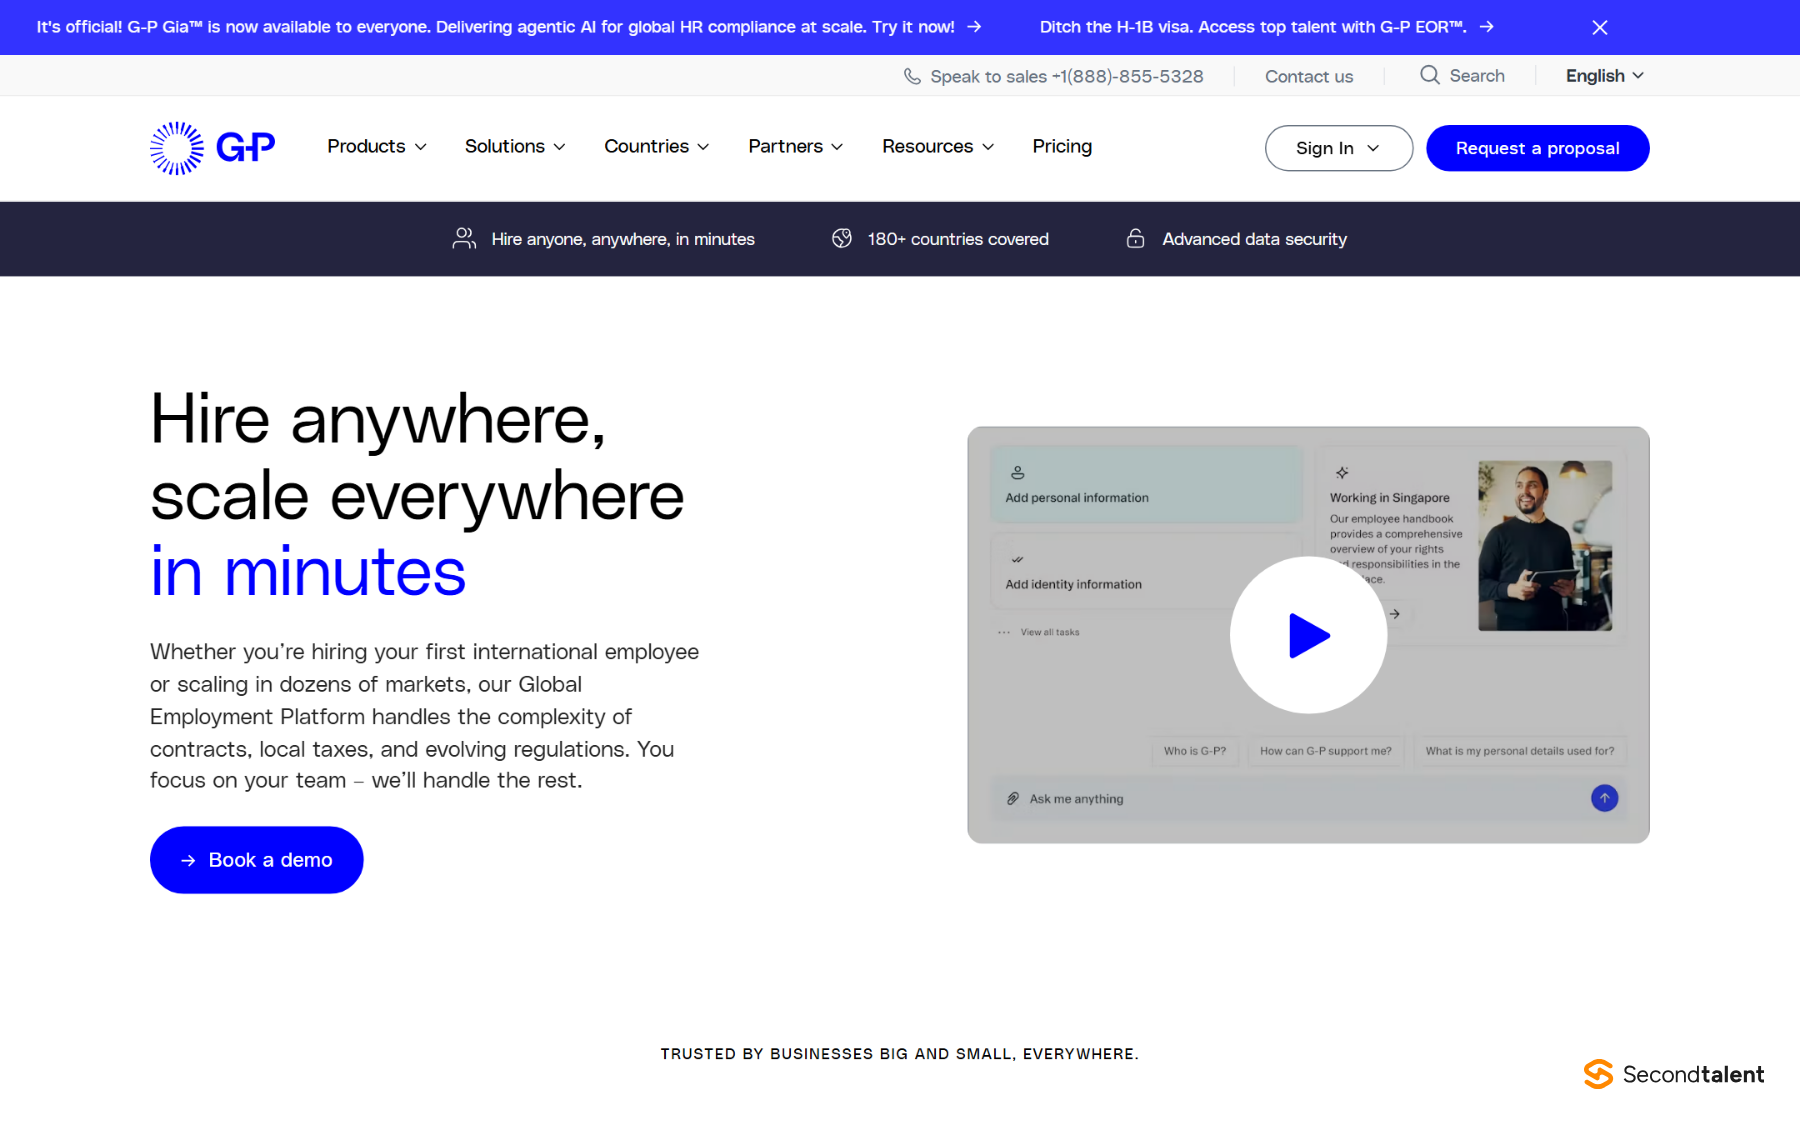The image size is (1800, 1125).
Task: Click the search magnifier icon
Action: click(x=1430, y=75)
